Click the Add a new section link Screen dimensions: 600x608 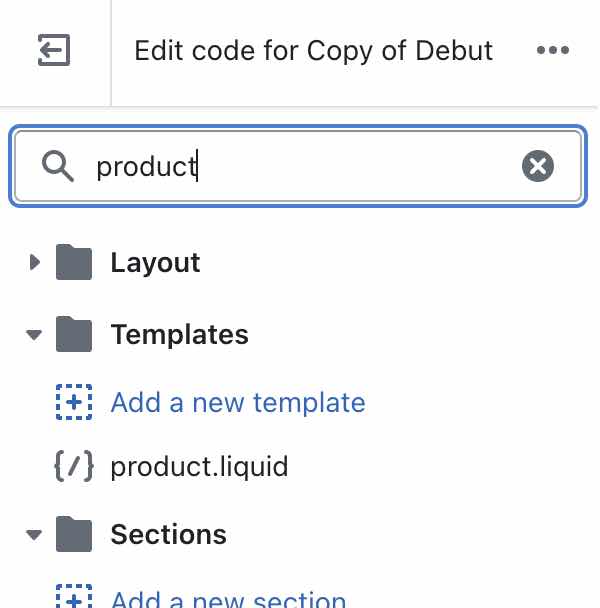tap(228, 600)
